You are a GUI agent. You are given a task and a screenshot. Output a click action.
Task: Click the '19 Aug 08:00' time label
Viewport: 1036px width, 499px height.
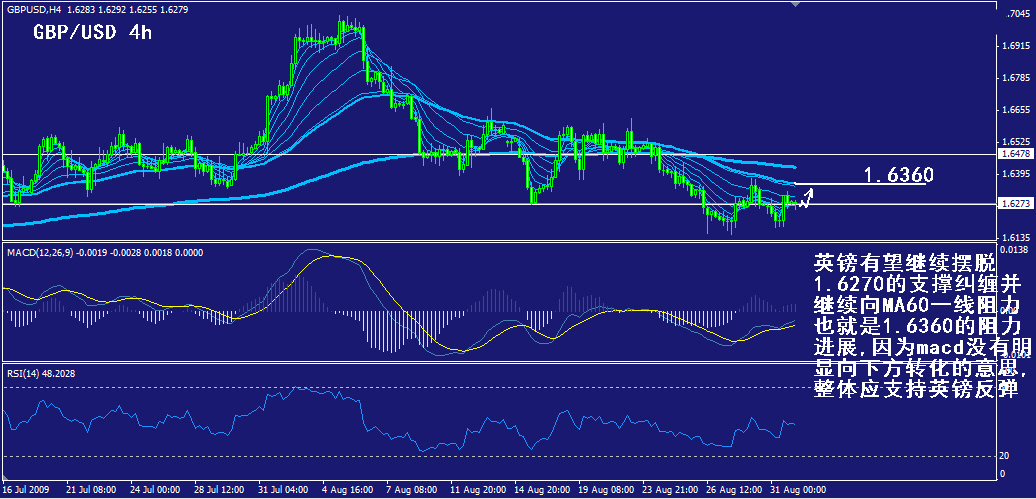point(605,490)
